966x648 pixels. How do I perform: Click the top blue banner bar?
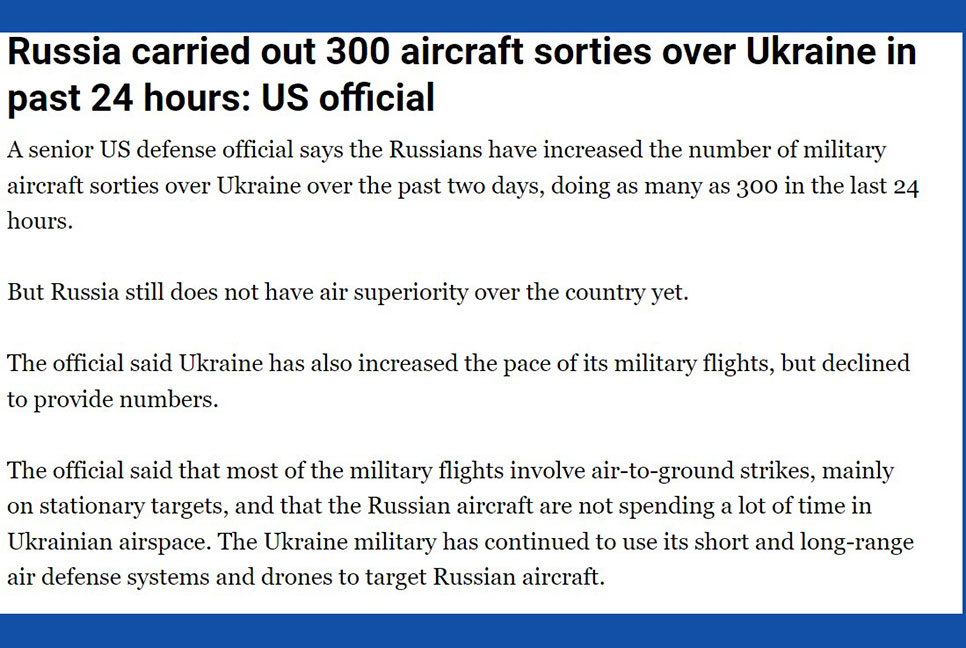pos(483,15)
